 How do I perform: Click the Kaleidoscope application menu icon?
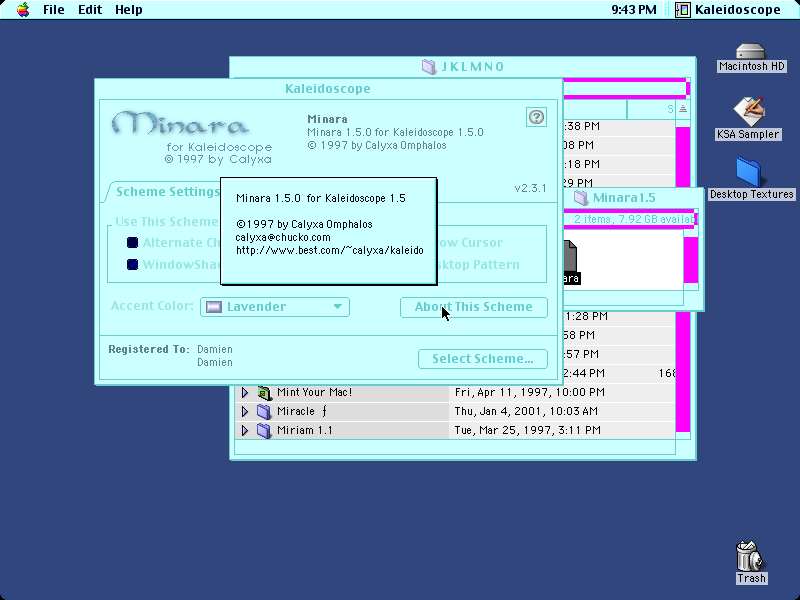[683, 10]
